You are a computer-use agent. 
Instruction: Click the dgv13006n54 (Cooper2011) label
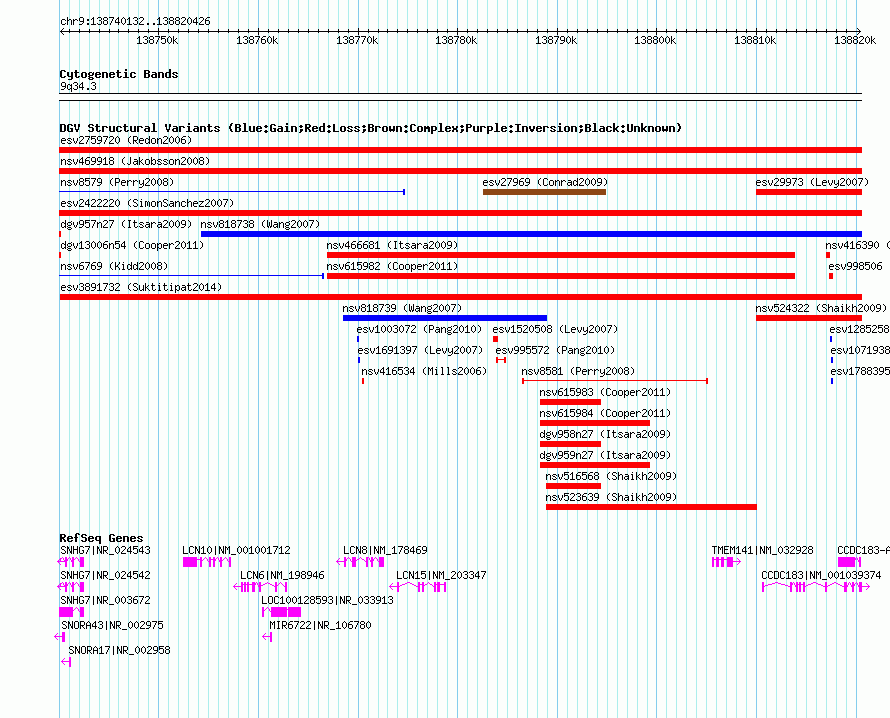132,245
